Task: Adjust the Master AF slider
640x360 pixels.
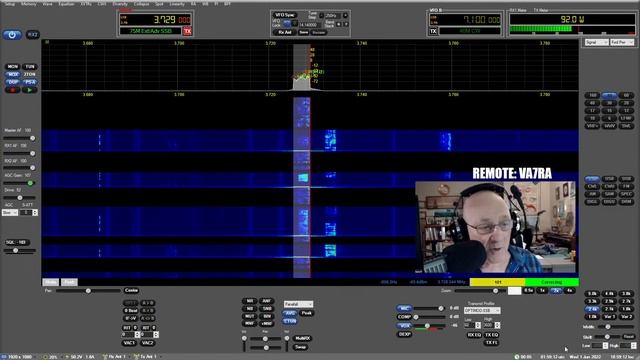Action: pos(19,138)
